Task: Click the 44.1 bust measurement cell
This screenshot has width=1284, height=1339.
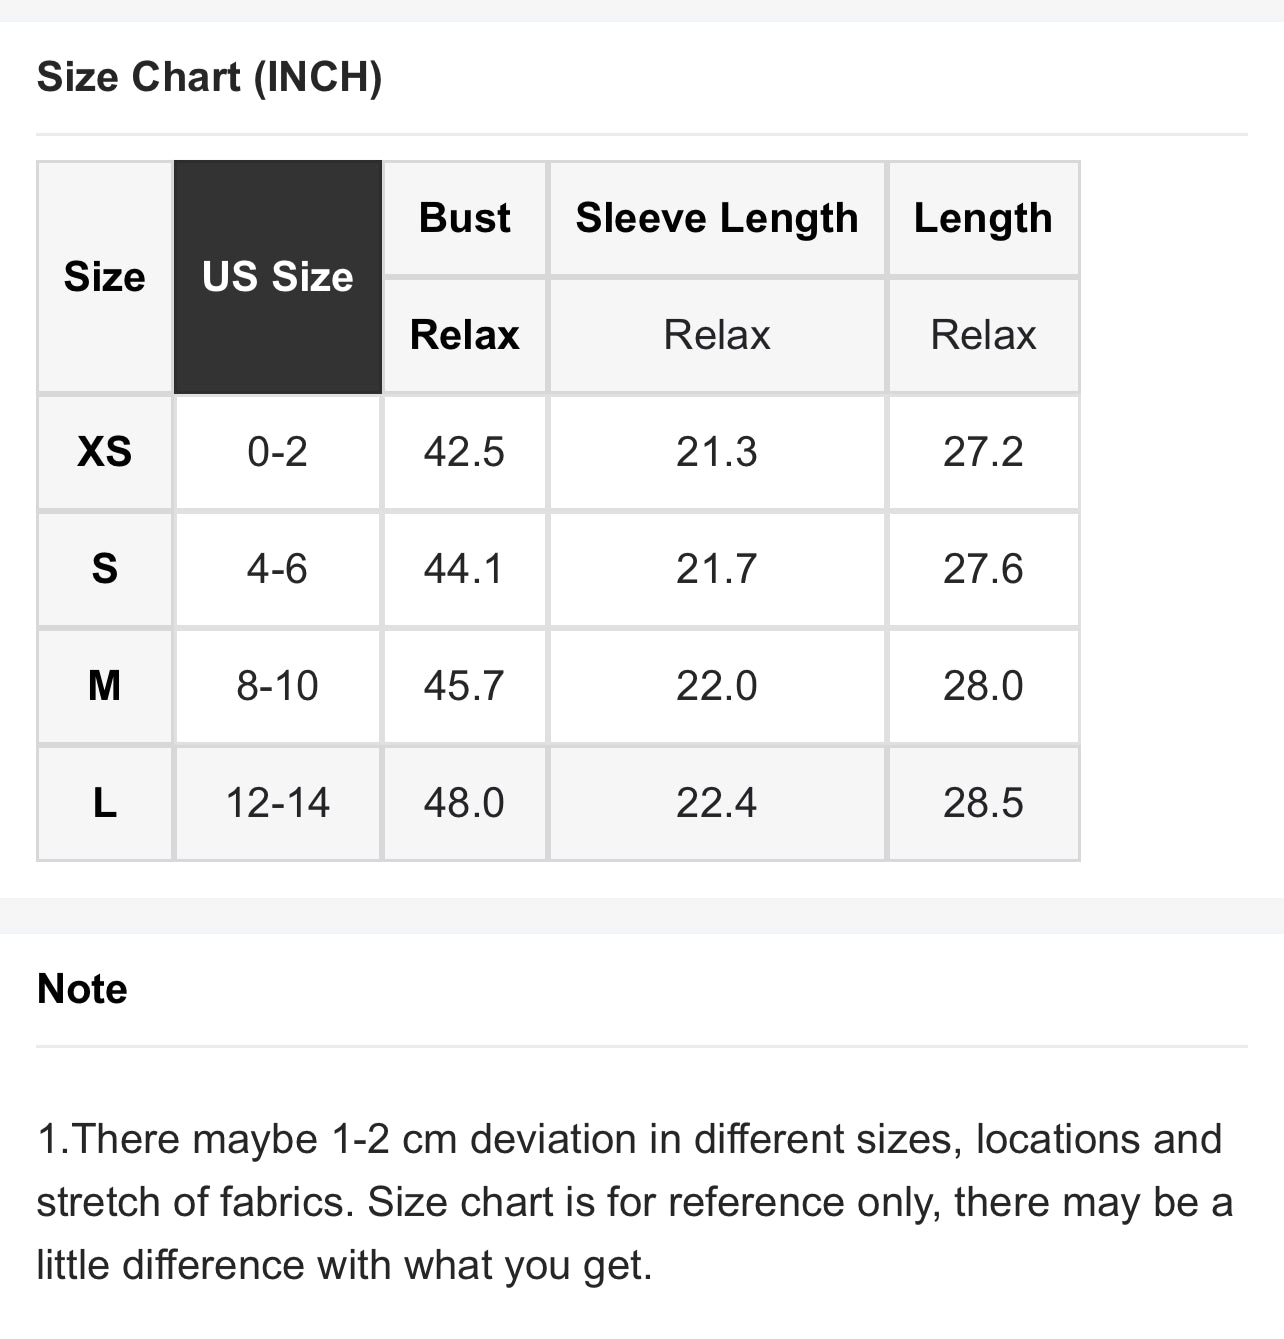Action: (464, 569)
